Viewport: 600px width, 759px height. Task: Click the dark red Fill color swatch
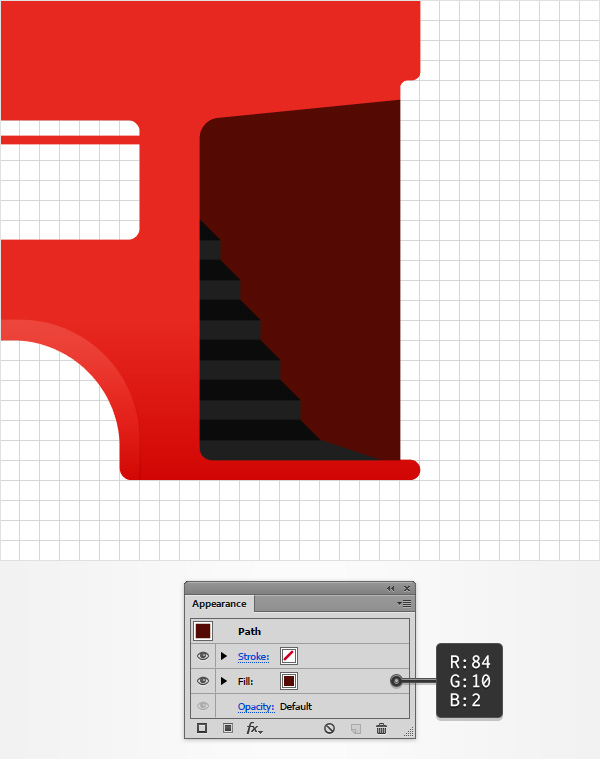tap(289, 681)
